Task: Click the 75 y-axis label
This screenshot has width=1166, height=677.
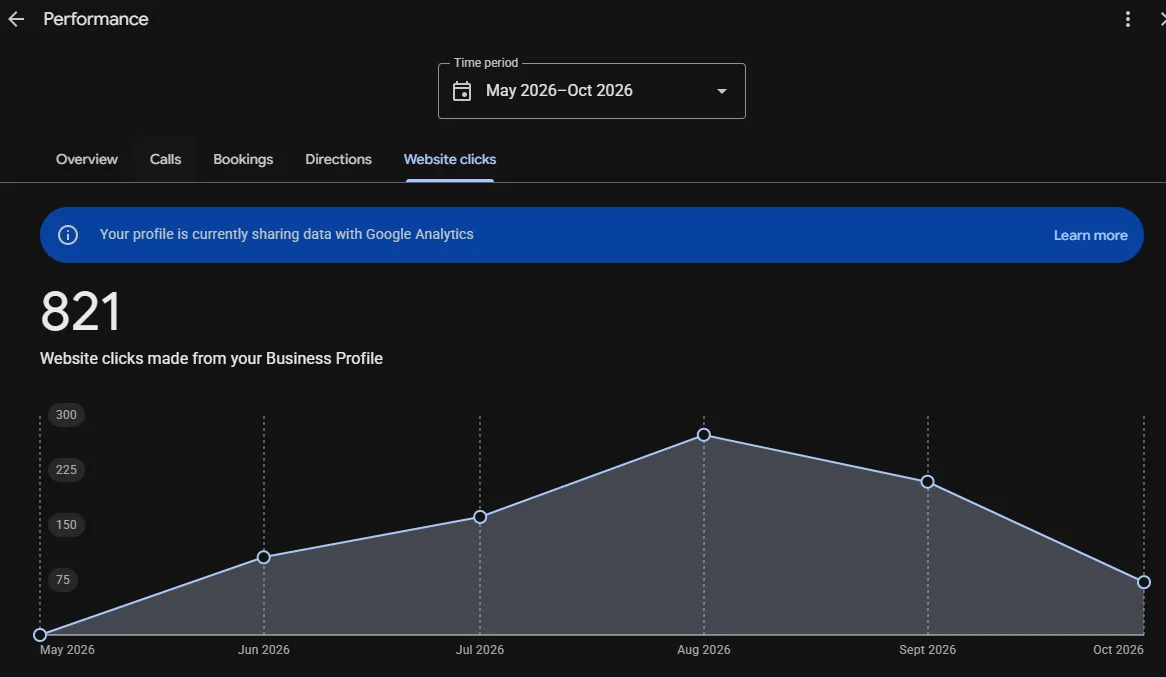Action: coord(63,580)
